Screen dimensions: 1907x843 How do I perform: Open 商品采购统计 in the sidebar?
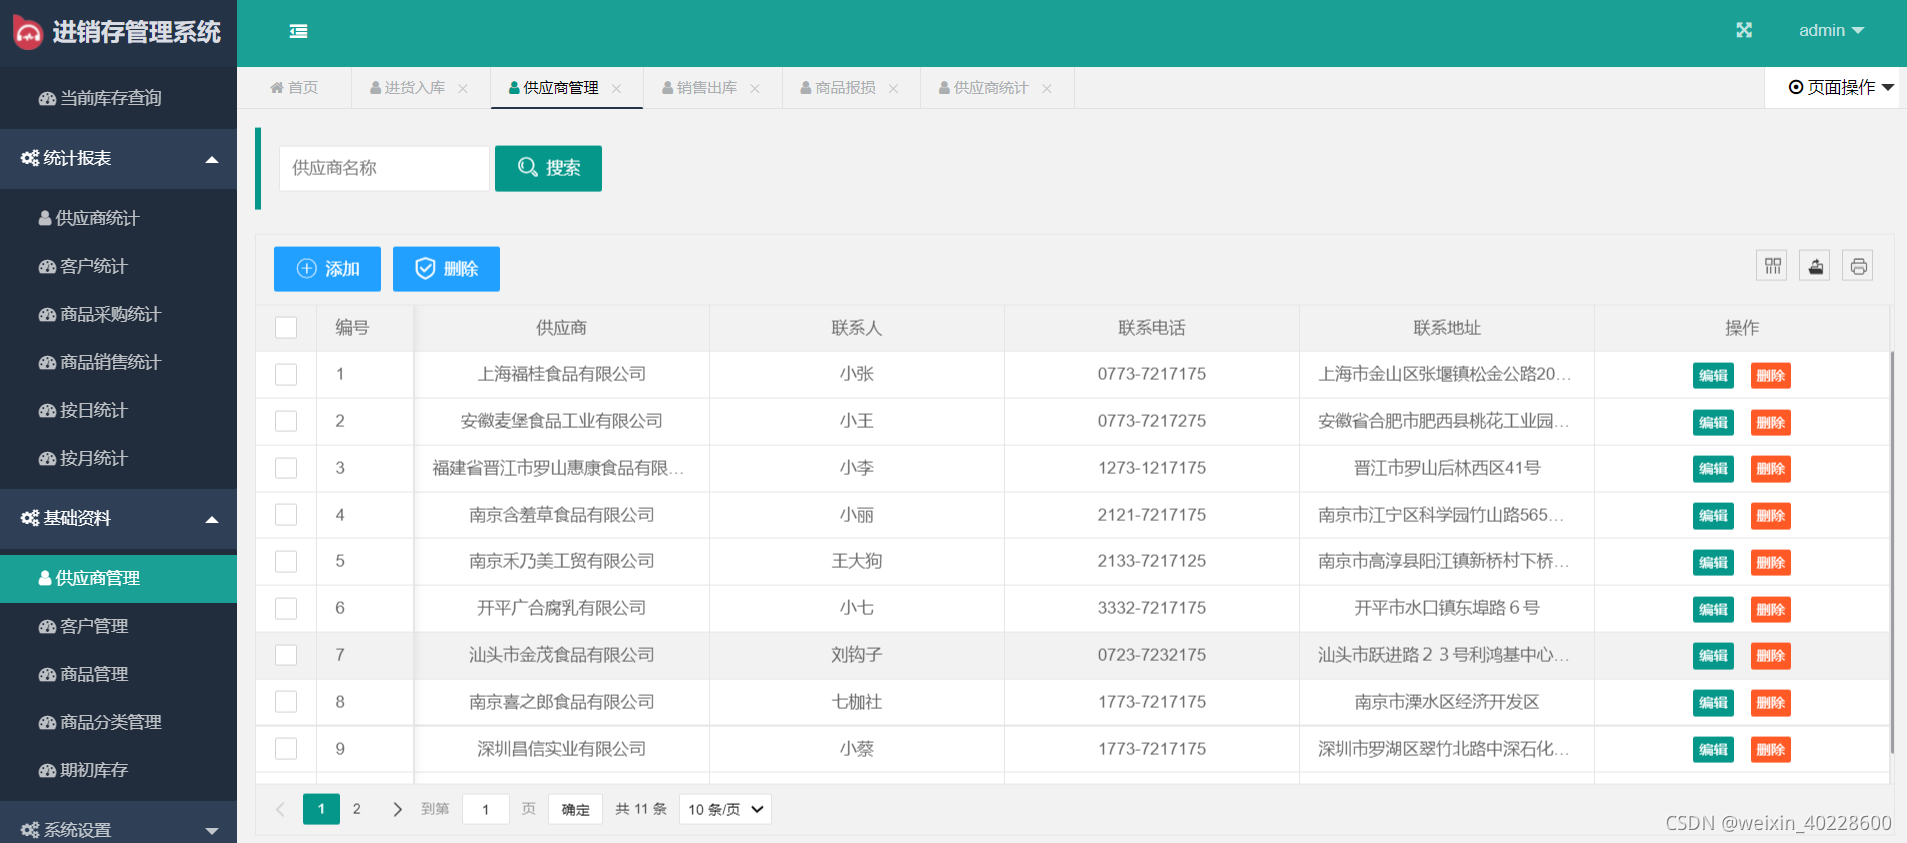[118, 314]
